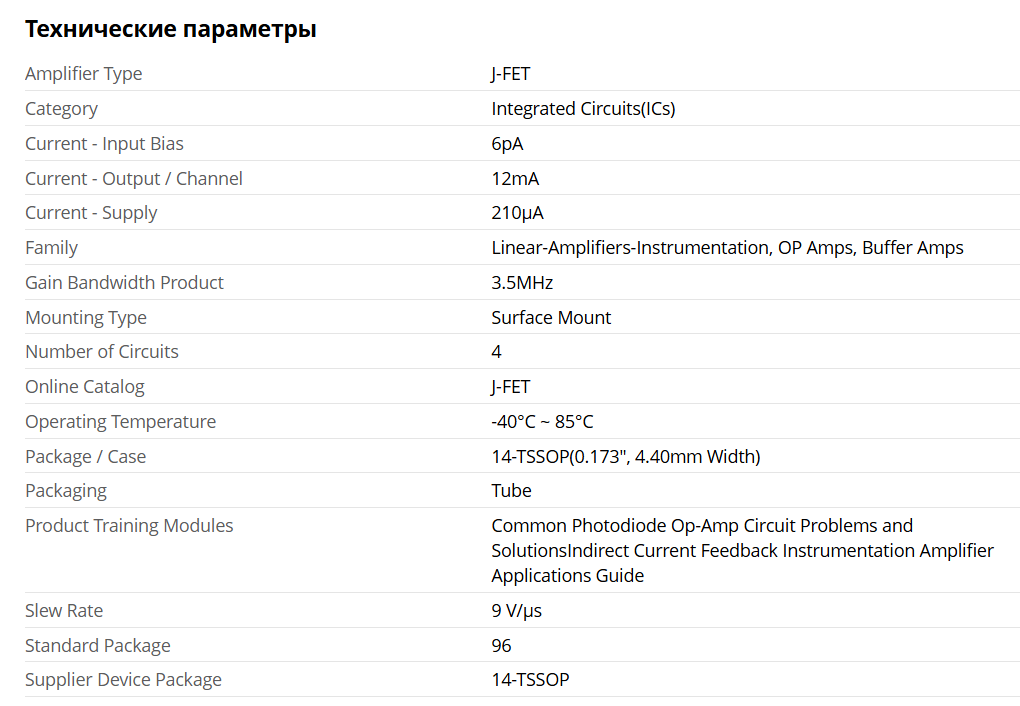Click the "6pA" input bias value
The image size is (1020, 706).
click(507, 144)
